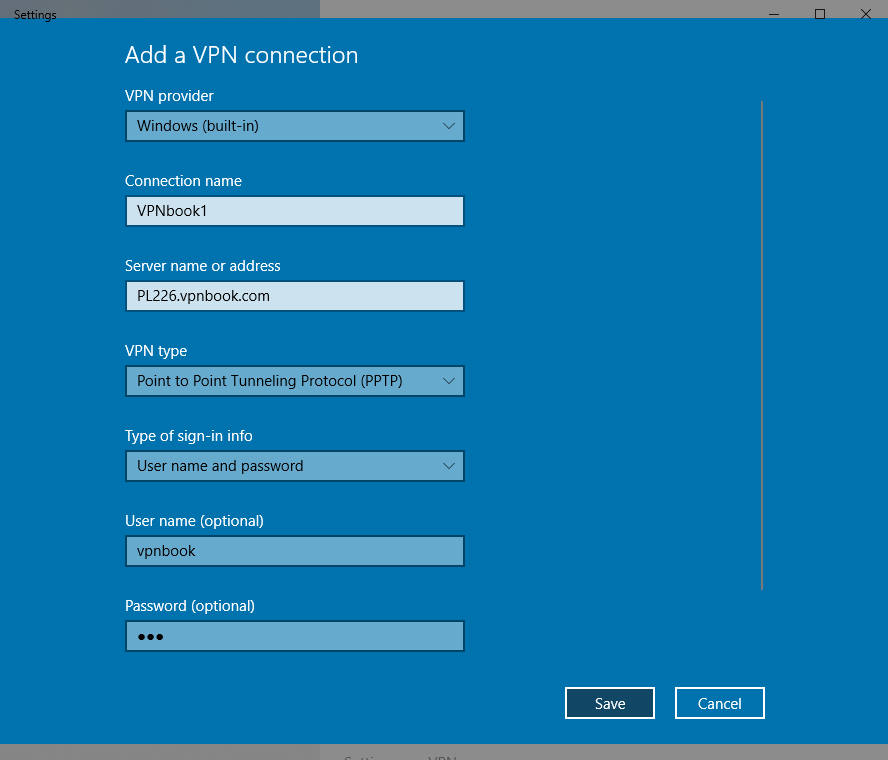This screenshot has height=760, width=888.
Task: Click the Add a VPN connection heading
Action: coord(241,55)
